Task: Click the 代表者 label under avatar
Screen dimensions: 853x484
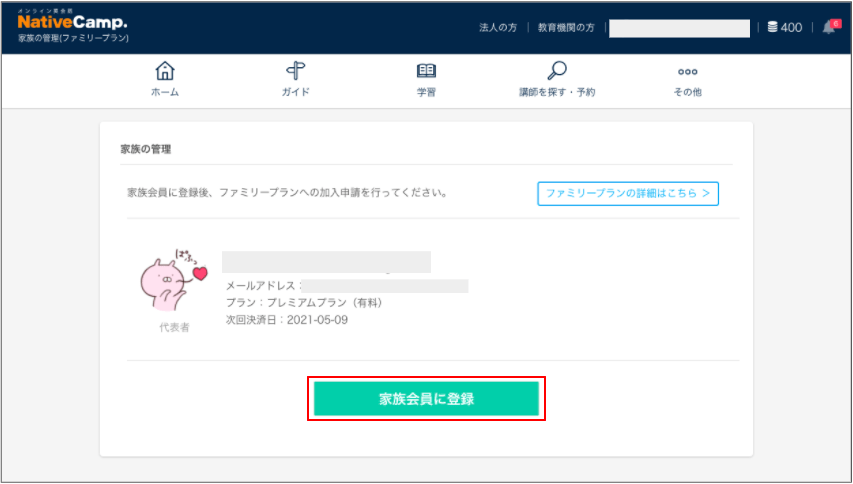Action: (x=174, y=327)
